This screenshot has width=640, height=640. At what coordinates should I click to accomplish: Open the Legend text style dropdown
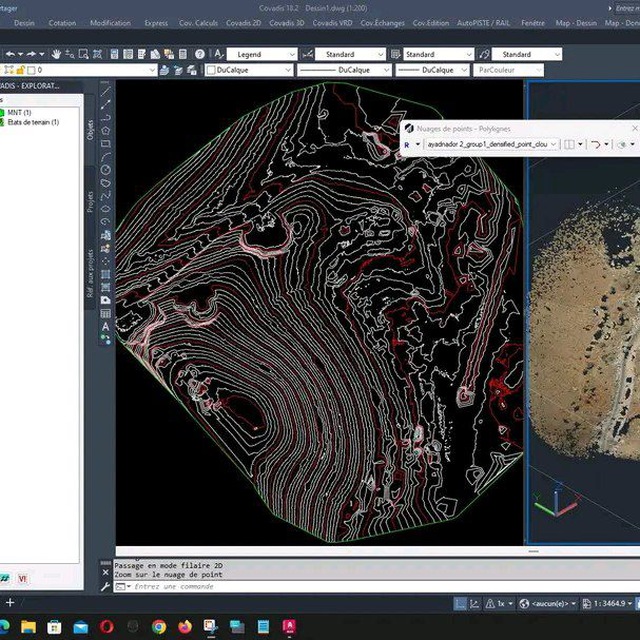pyautogui.click(x=262, y=54)
